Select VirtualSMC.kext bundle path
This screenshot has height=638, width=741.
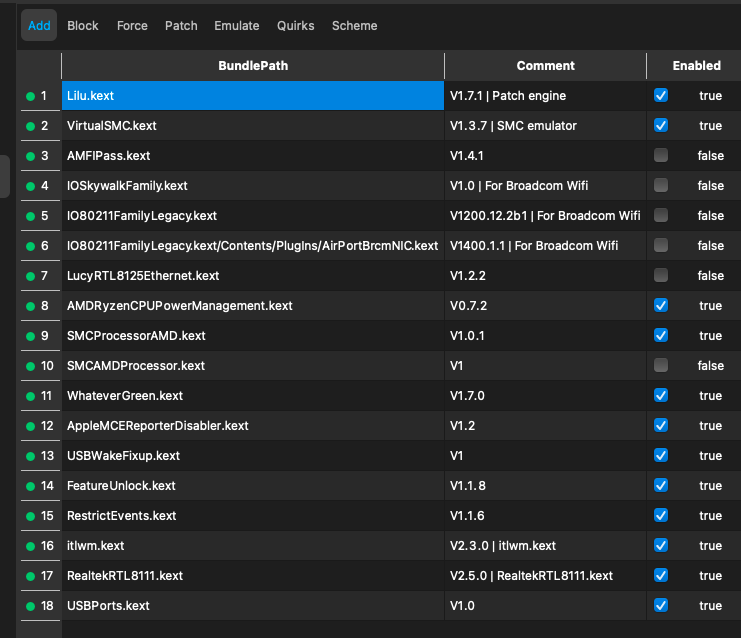pos(253,126)
